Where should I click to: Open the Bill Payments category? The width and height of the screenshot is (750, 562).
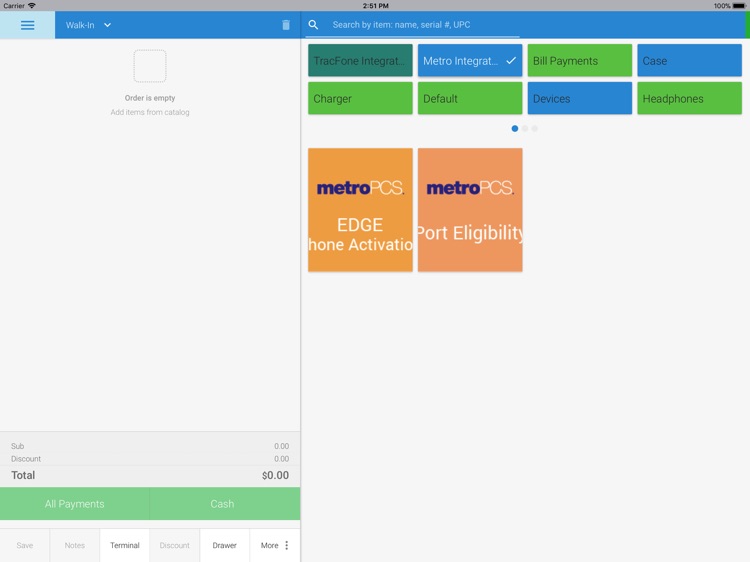580,61
